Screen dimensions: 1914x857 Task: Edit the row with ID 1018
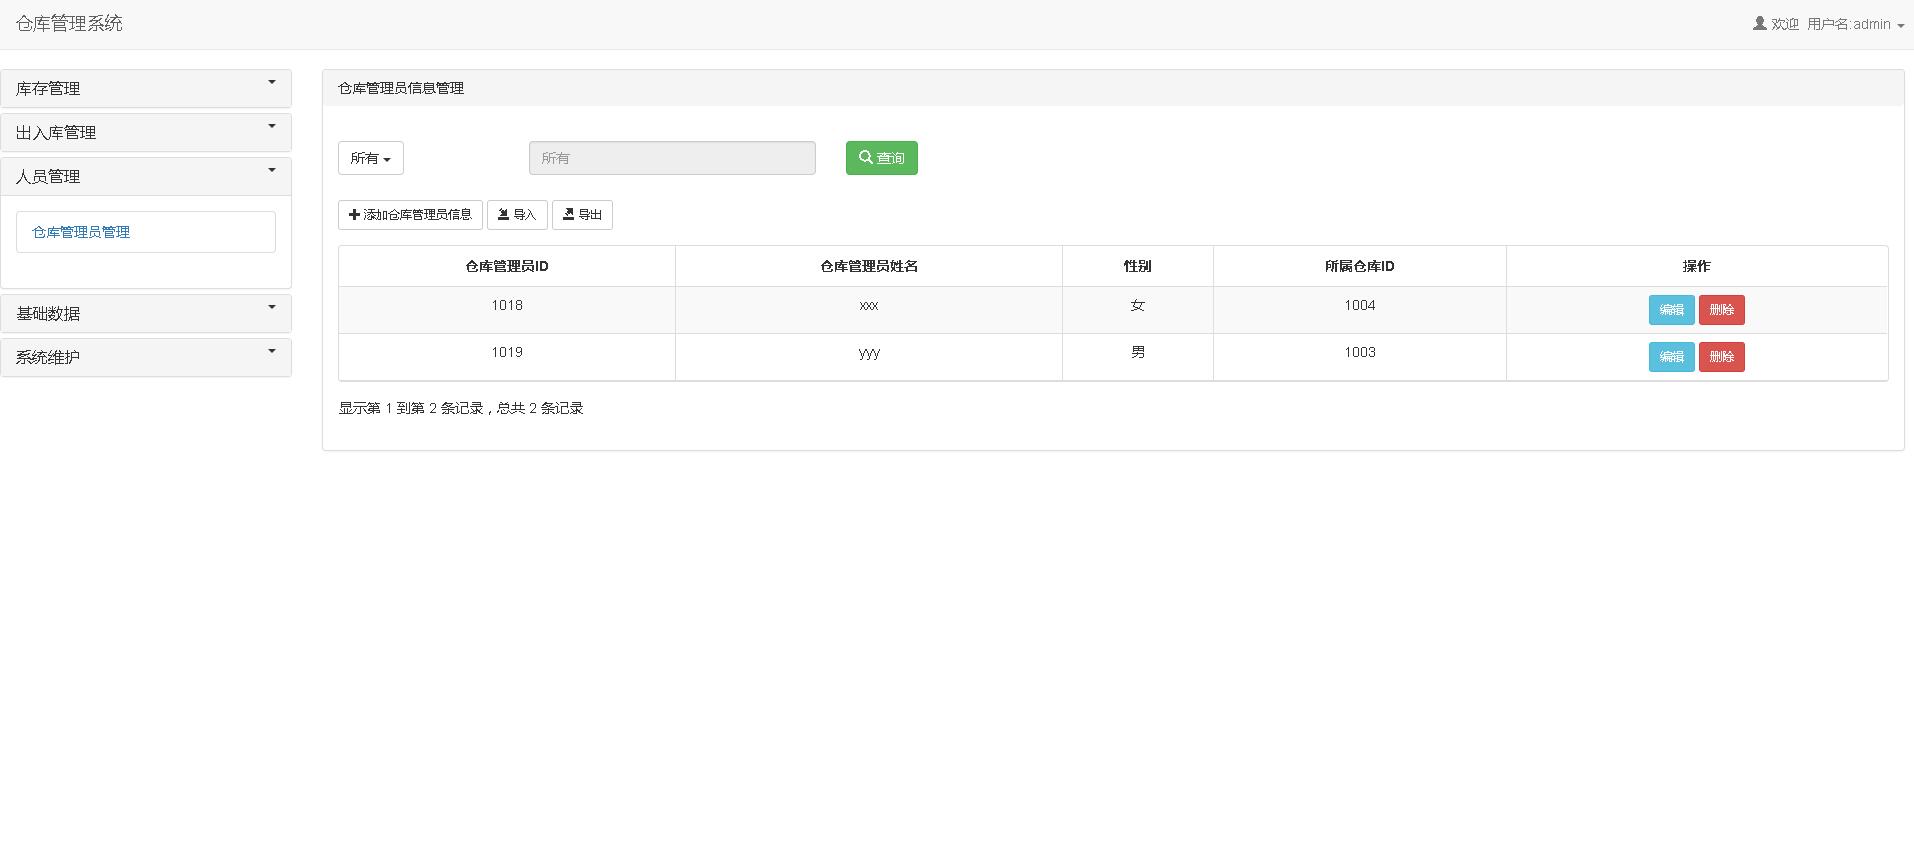tap(1671, 310)
